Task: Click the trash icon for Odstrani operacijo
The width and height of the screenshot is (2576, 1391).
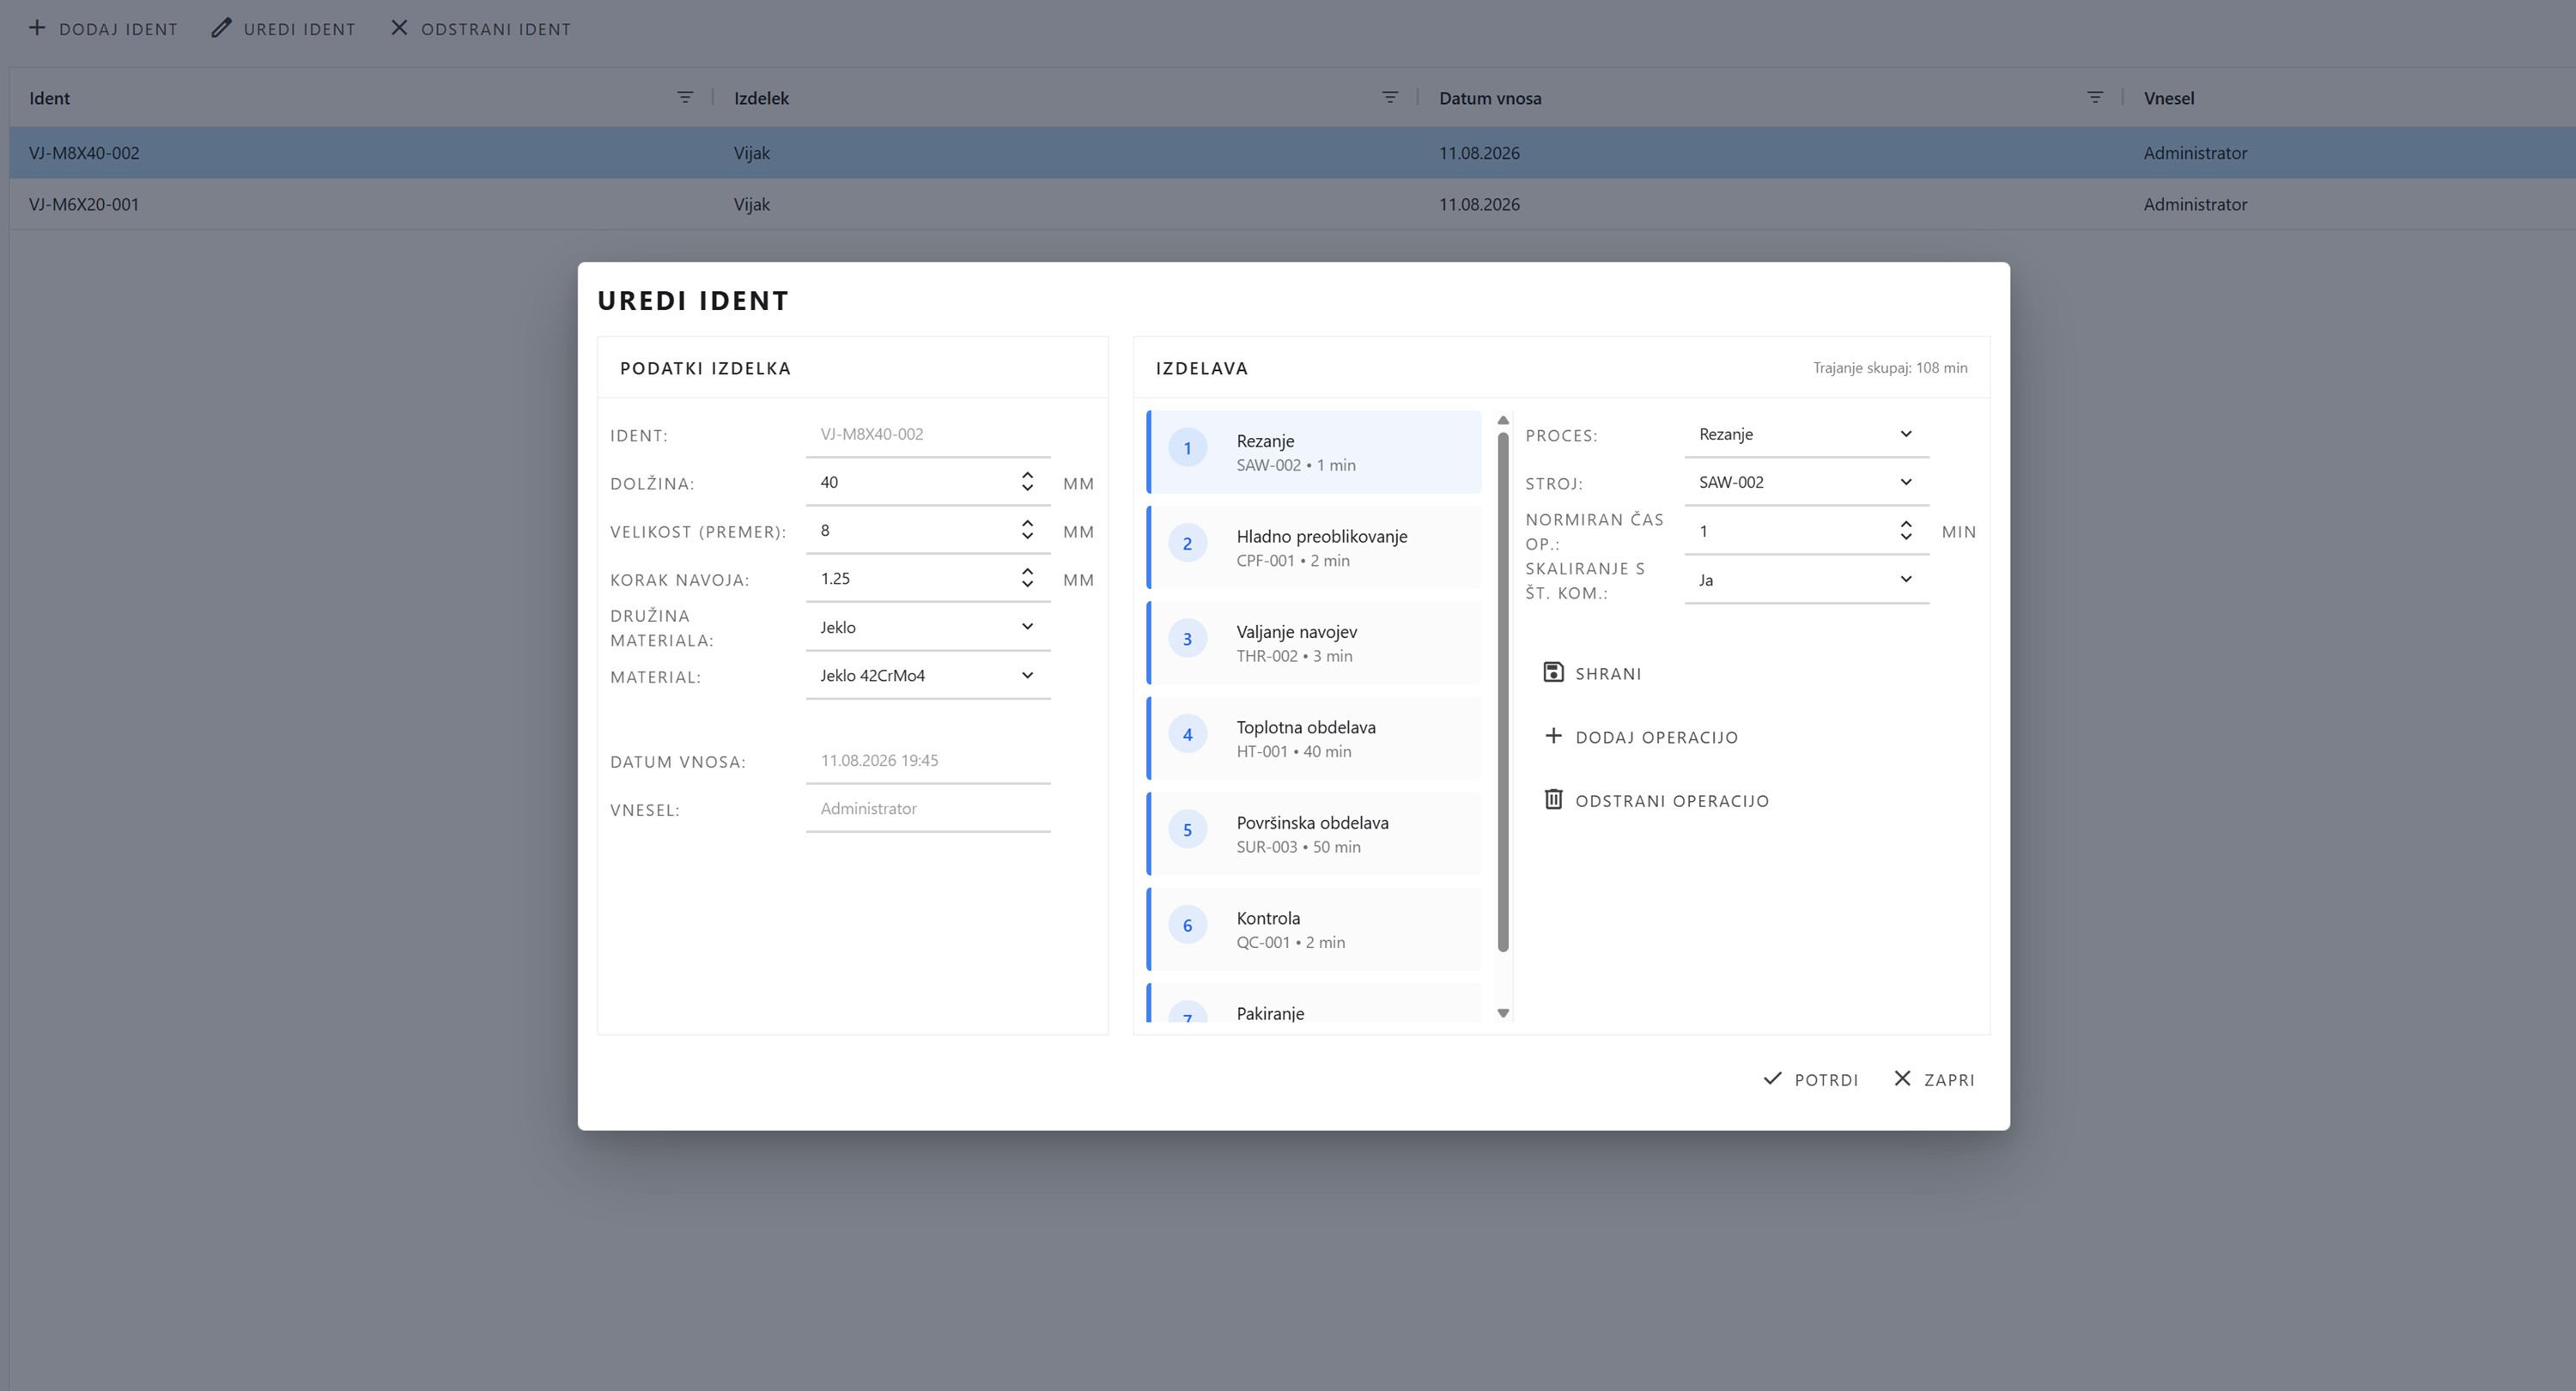Action: 1553,799
